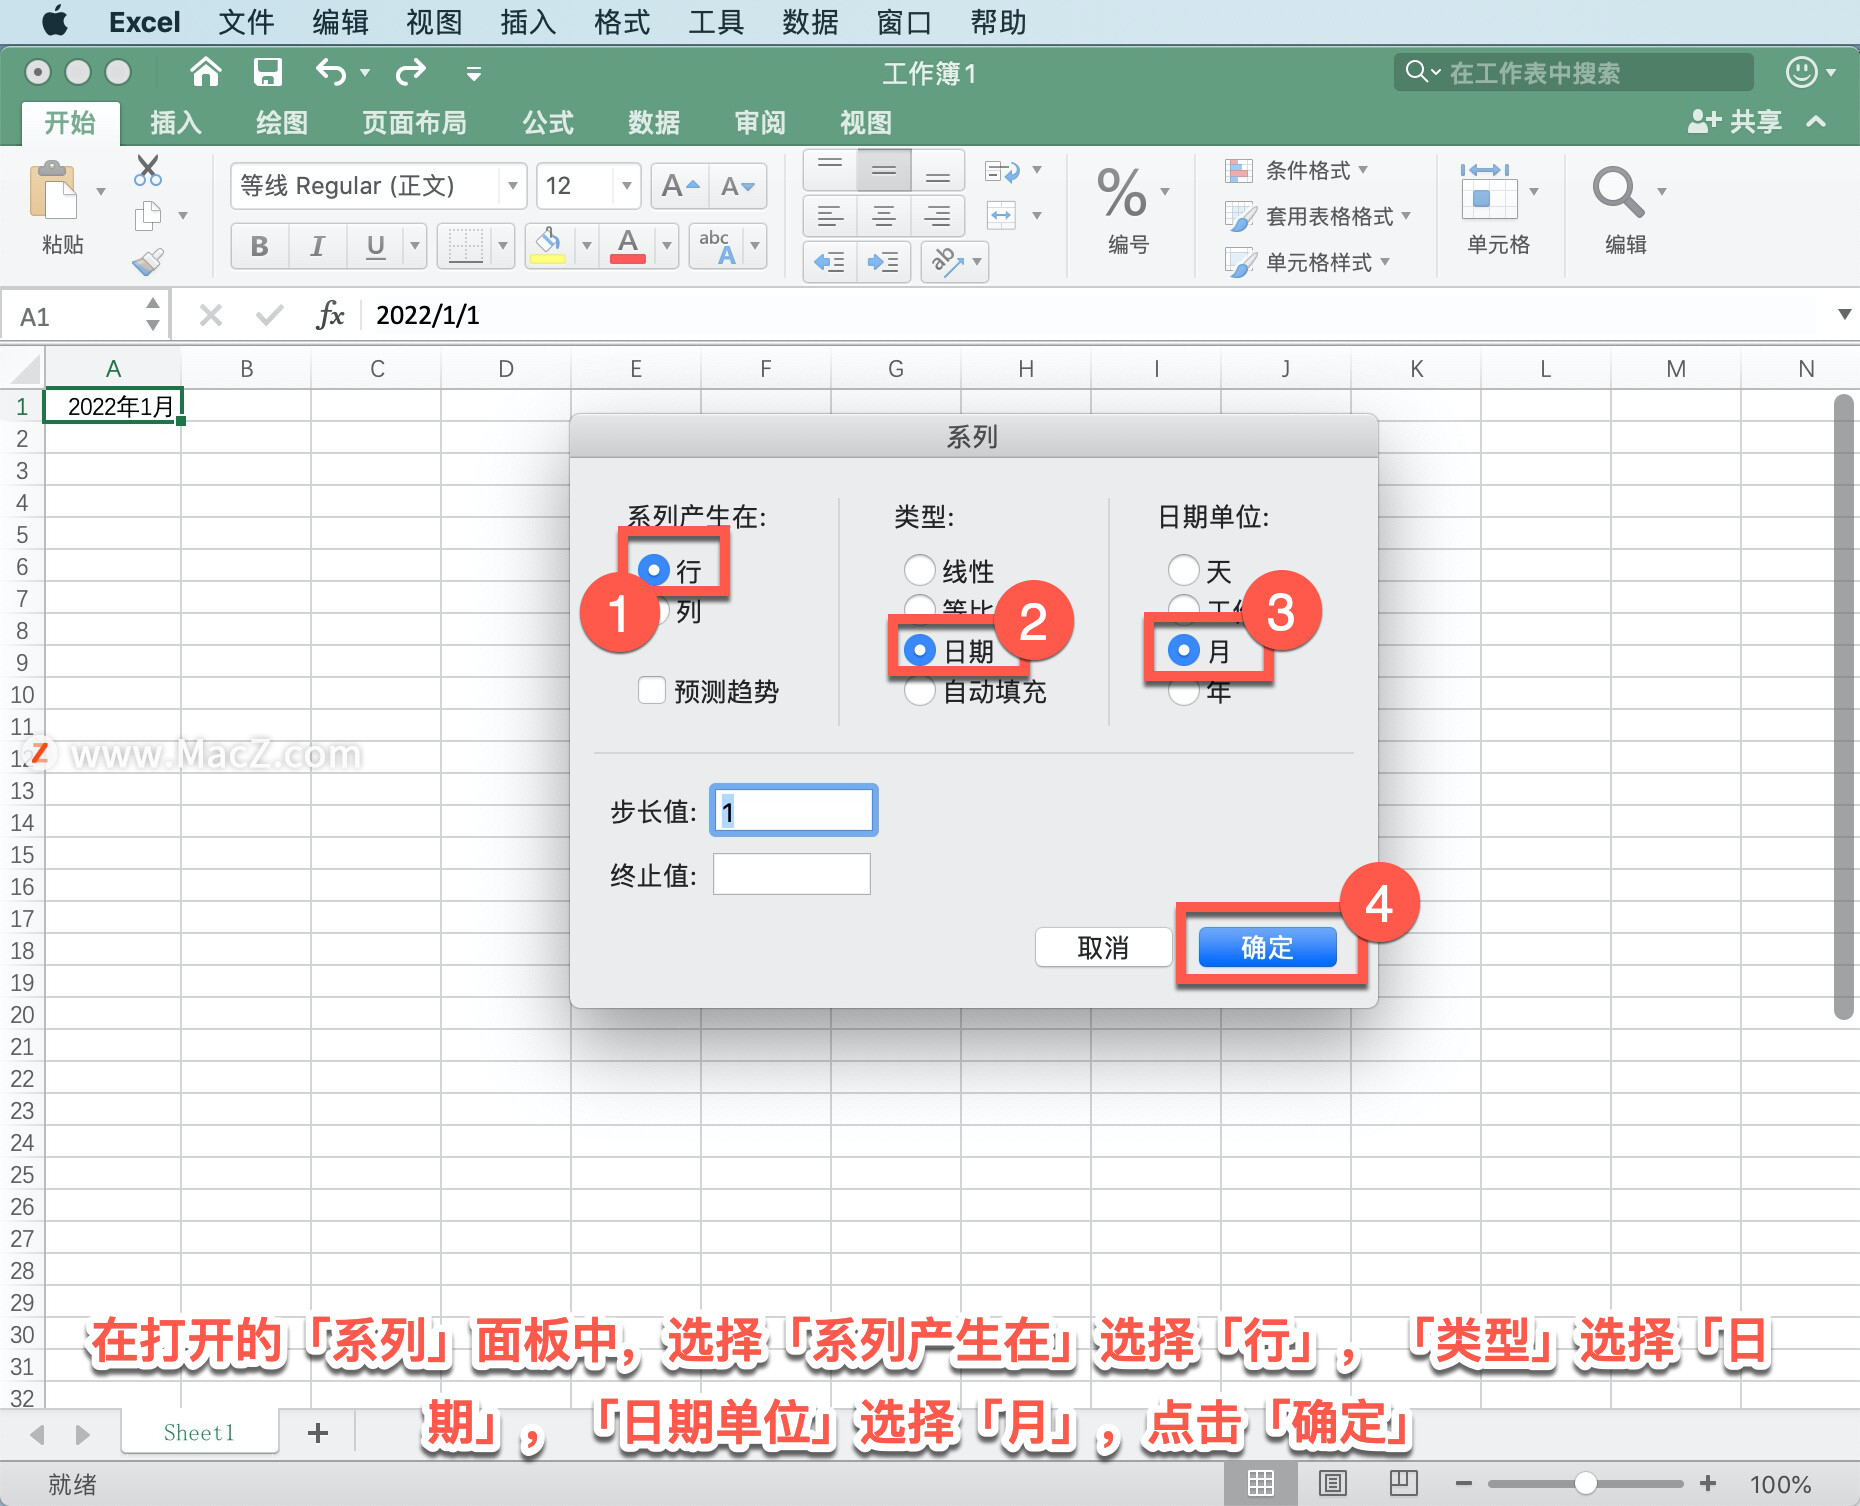Click the 确定 button
Image resolution: width=1860 pixels, height=1506 pixels.
(1267, 947)
